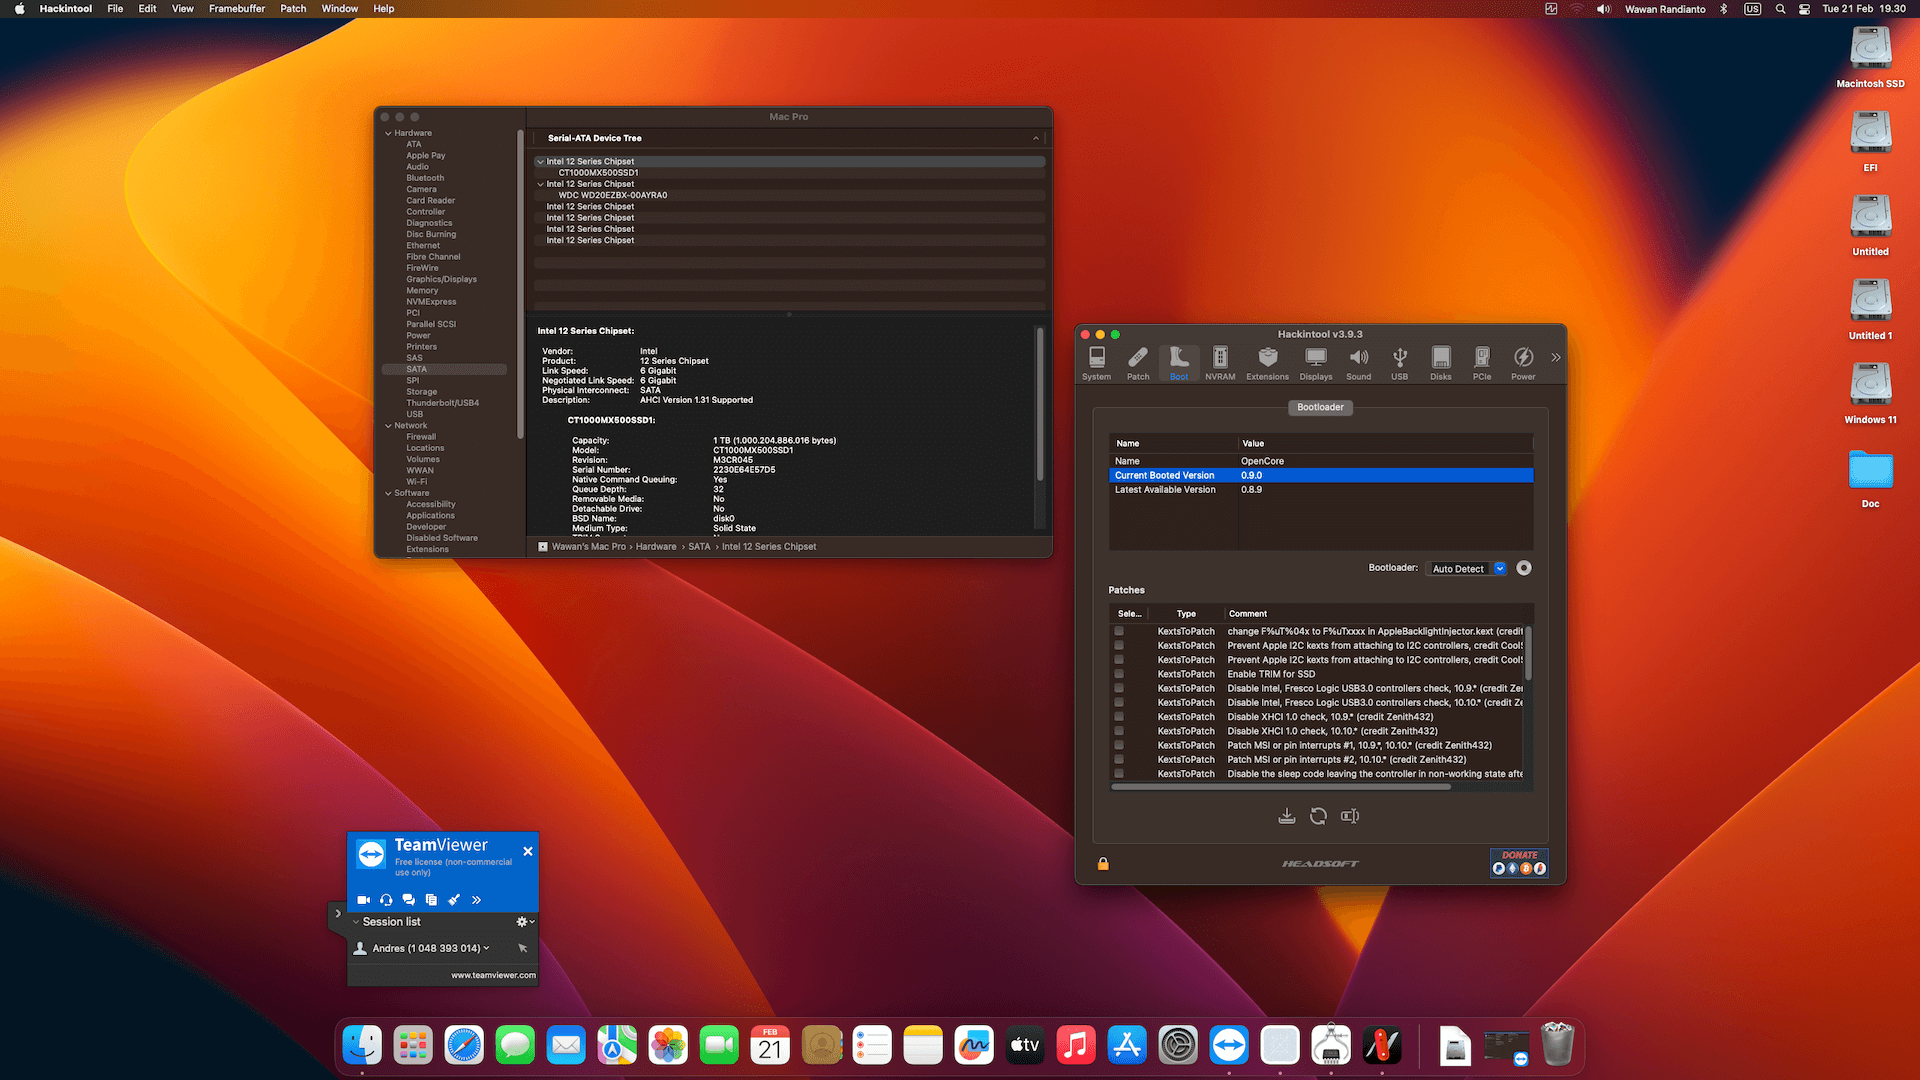
Task: Click the orange lock icon in Hackintool
Action: [x=1103, y=863]
